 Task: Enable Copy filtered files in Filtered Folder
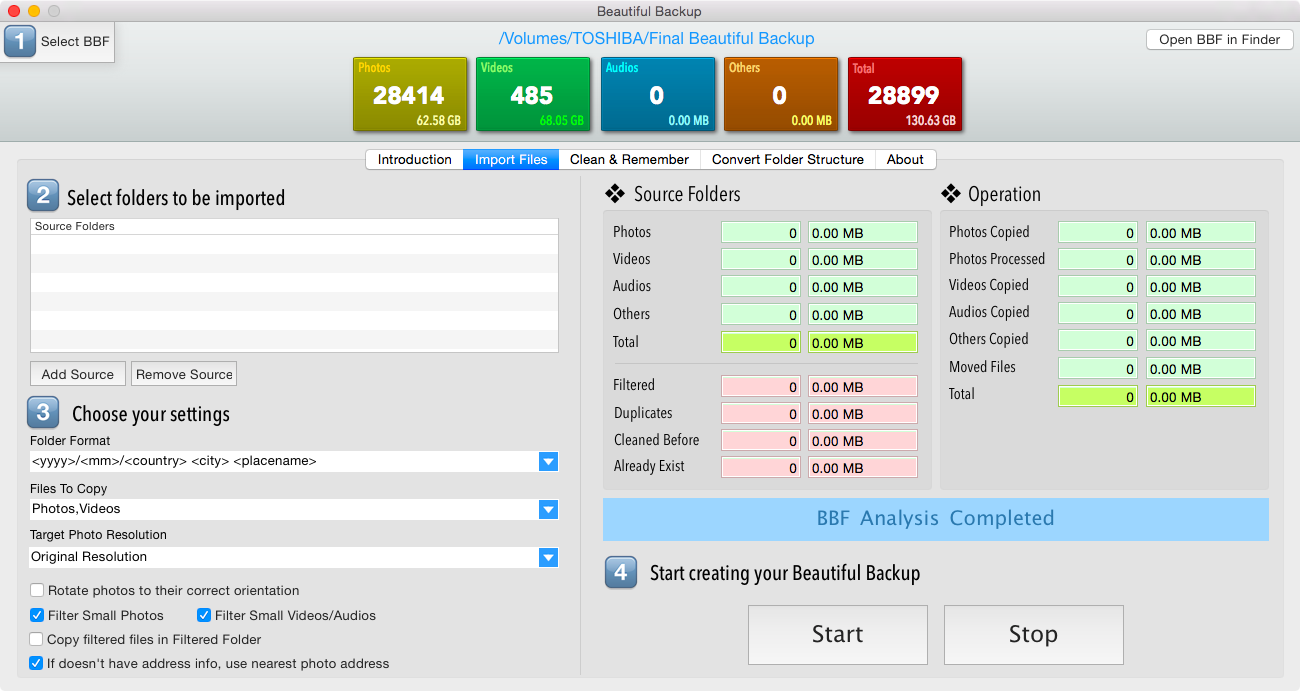37,639
